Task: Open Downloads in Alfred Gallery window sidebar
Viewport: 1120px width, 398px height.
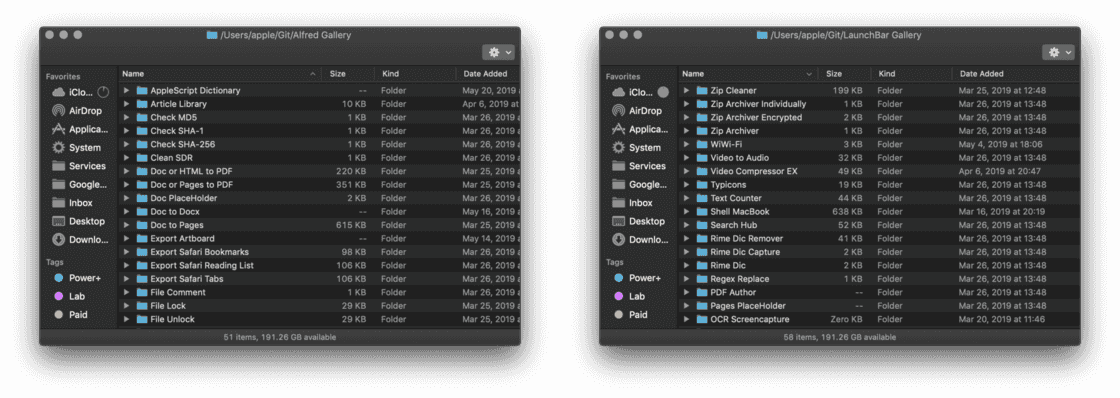Action: point(79,240)
